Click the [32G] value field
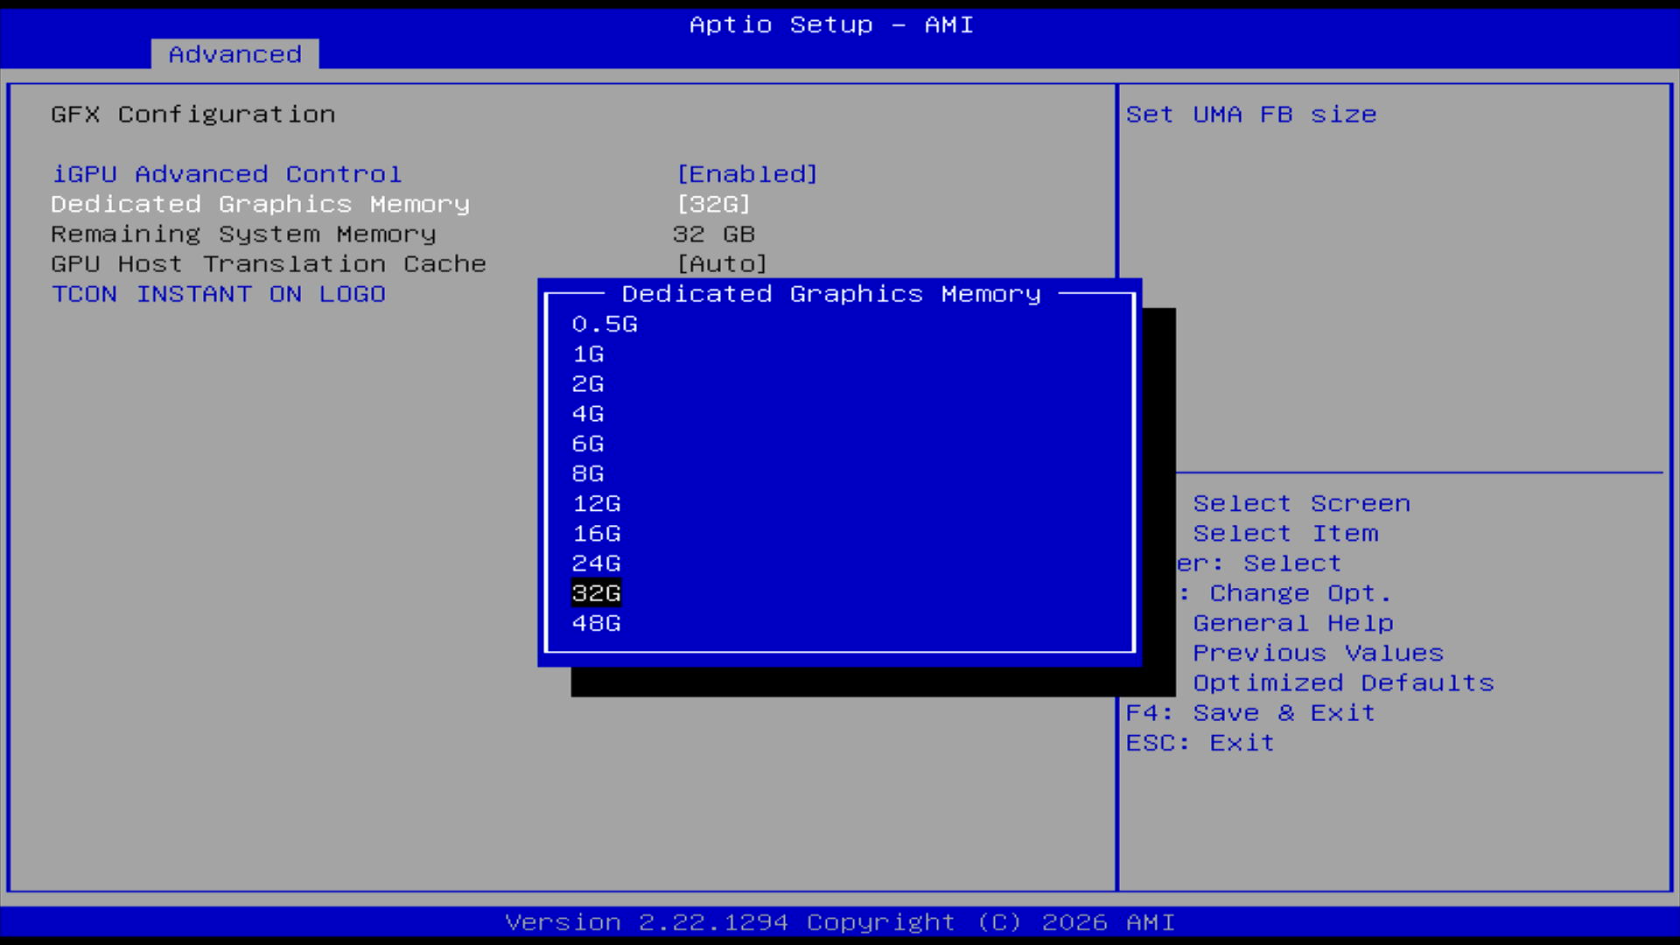 [713, 204]
